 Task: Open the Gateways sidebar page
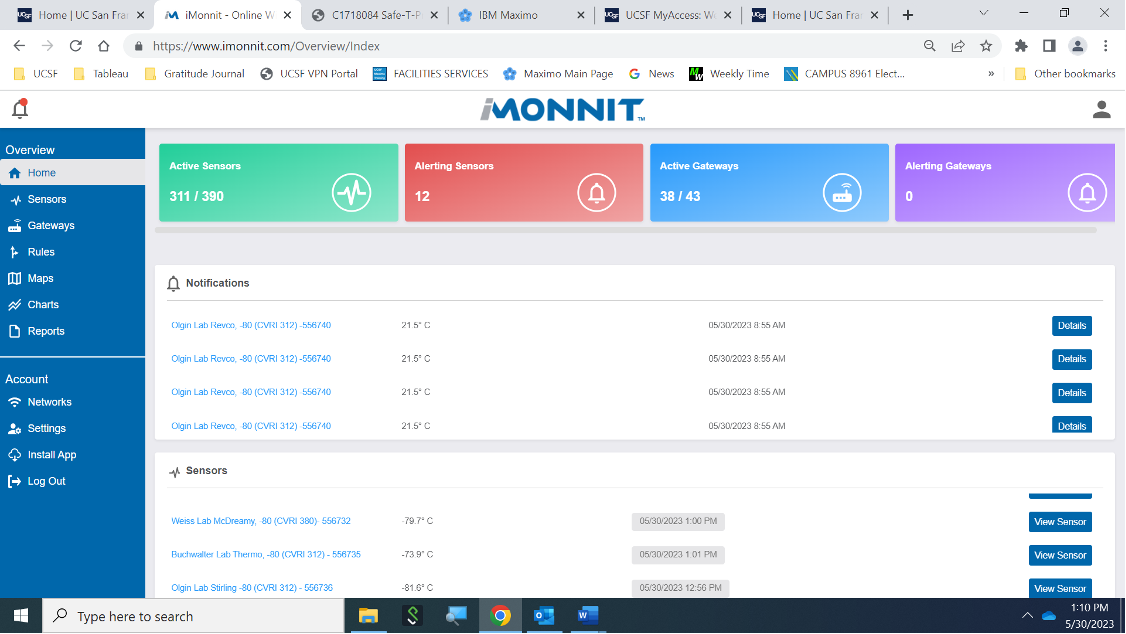(x=53, y=225)
